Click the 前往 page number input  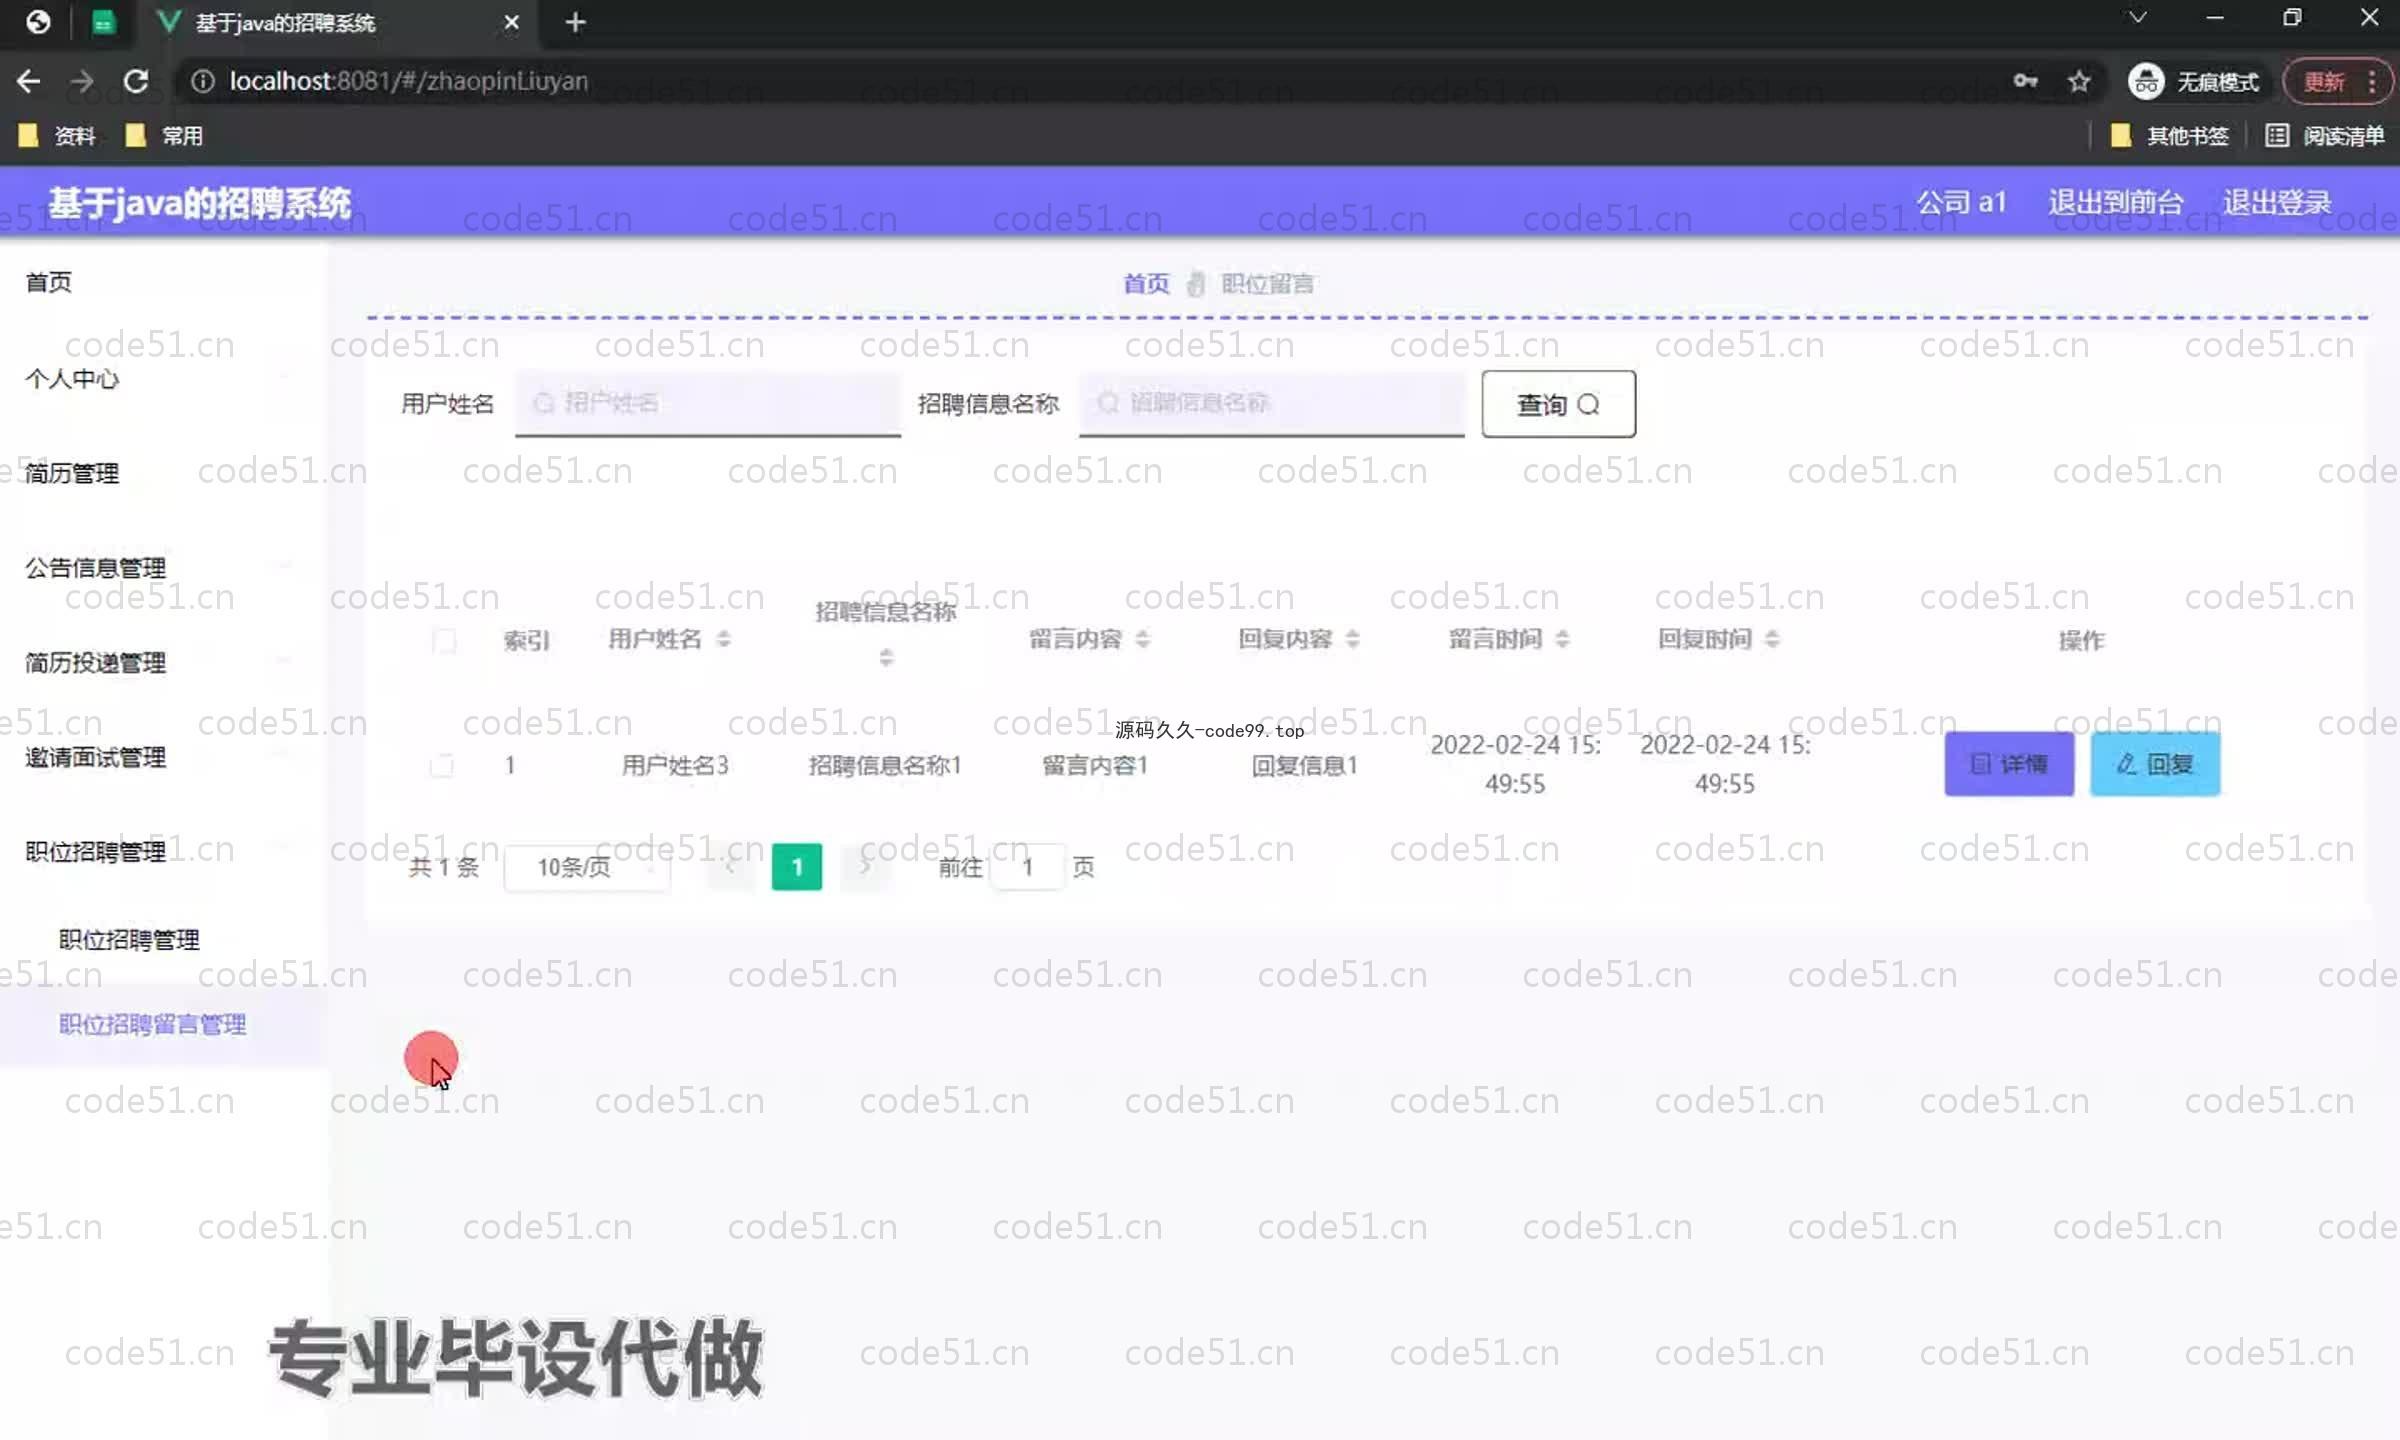coord(1027,867)
